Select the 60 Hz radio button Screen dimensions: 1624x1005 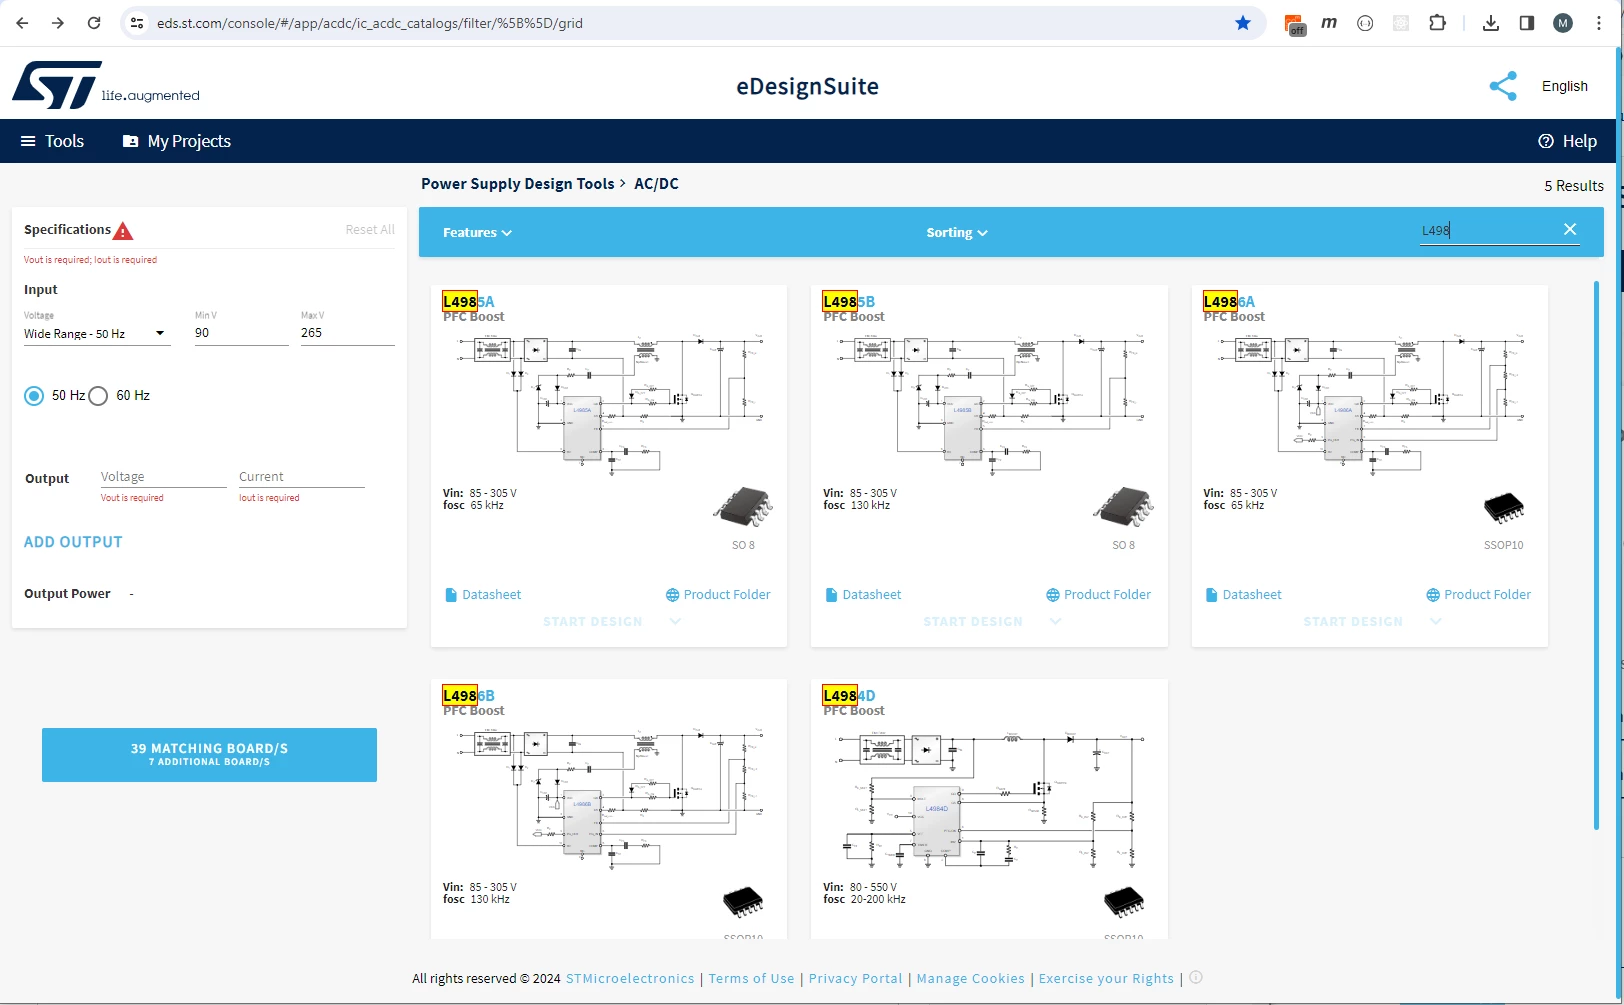pyautogui.click(x=98, y=396)
